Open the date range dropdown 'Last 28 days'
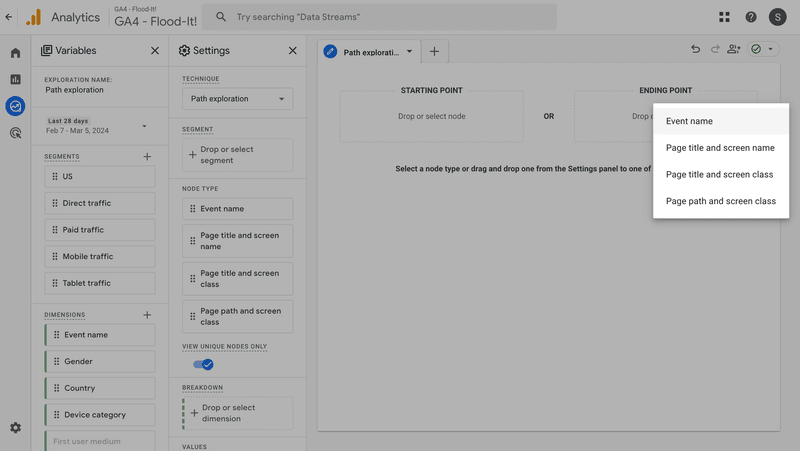The width and height of the screenshot is (800, 451). tap(97, 126)
